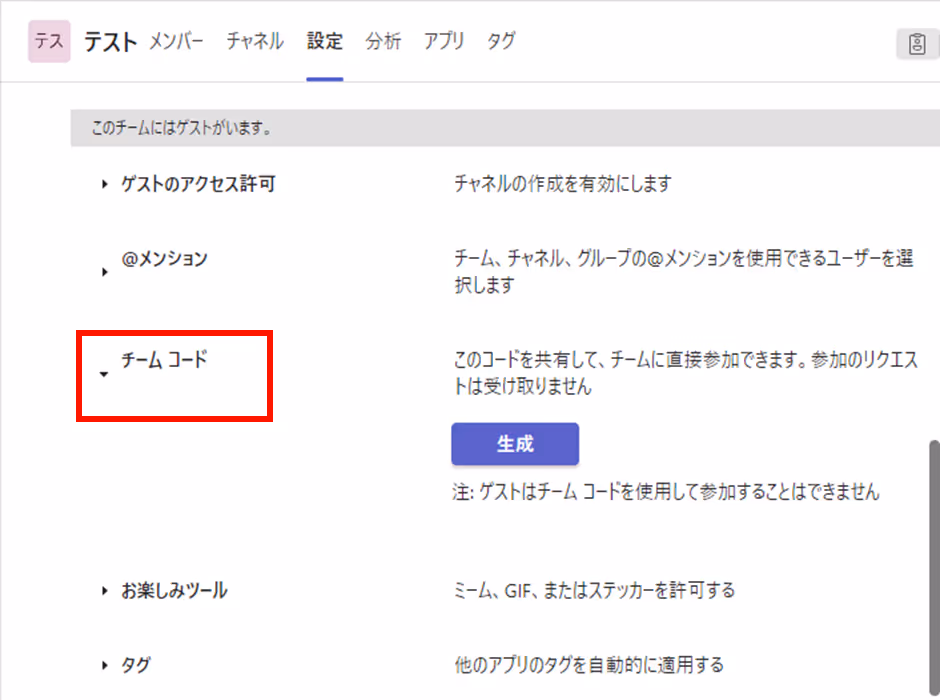Screen dimensions: 940x700
Task: Click the note about ゲストはチーム コード
Action: (665, 492)
